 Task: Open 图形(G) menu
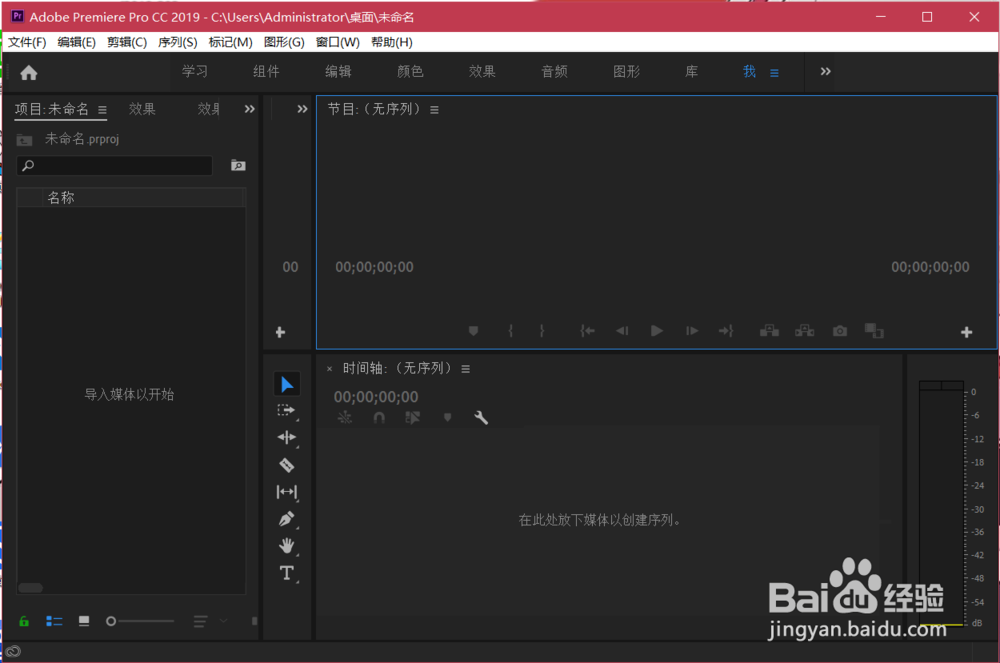(284, 42)
